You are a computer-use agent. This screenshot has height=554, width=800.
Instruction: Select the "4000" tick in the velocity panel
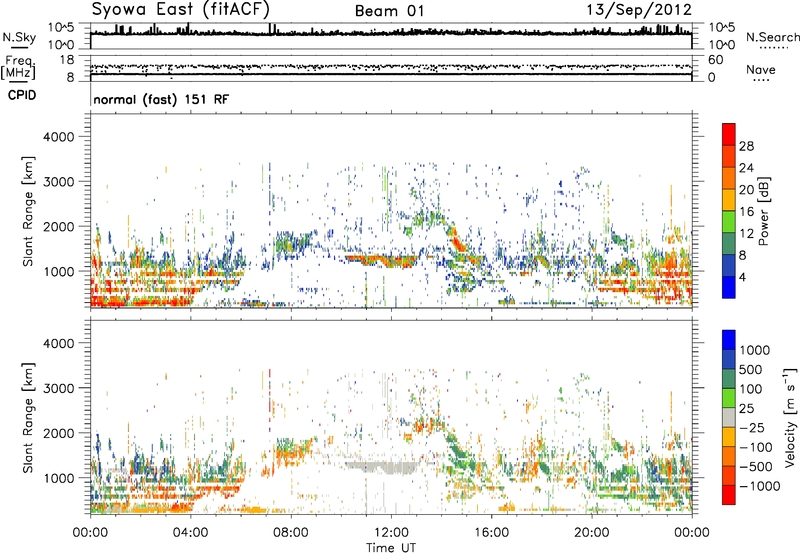(x=59, y=343)
